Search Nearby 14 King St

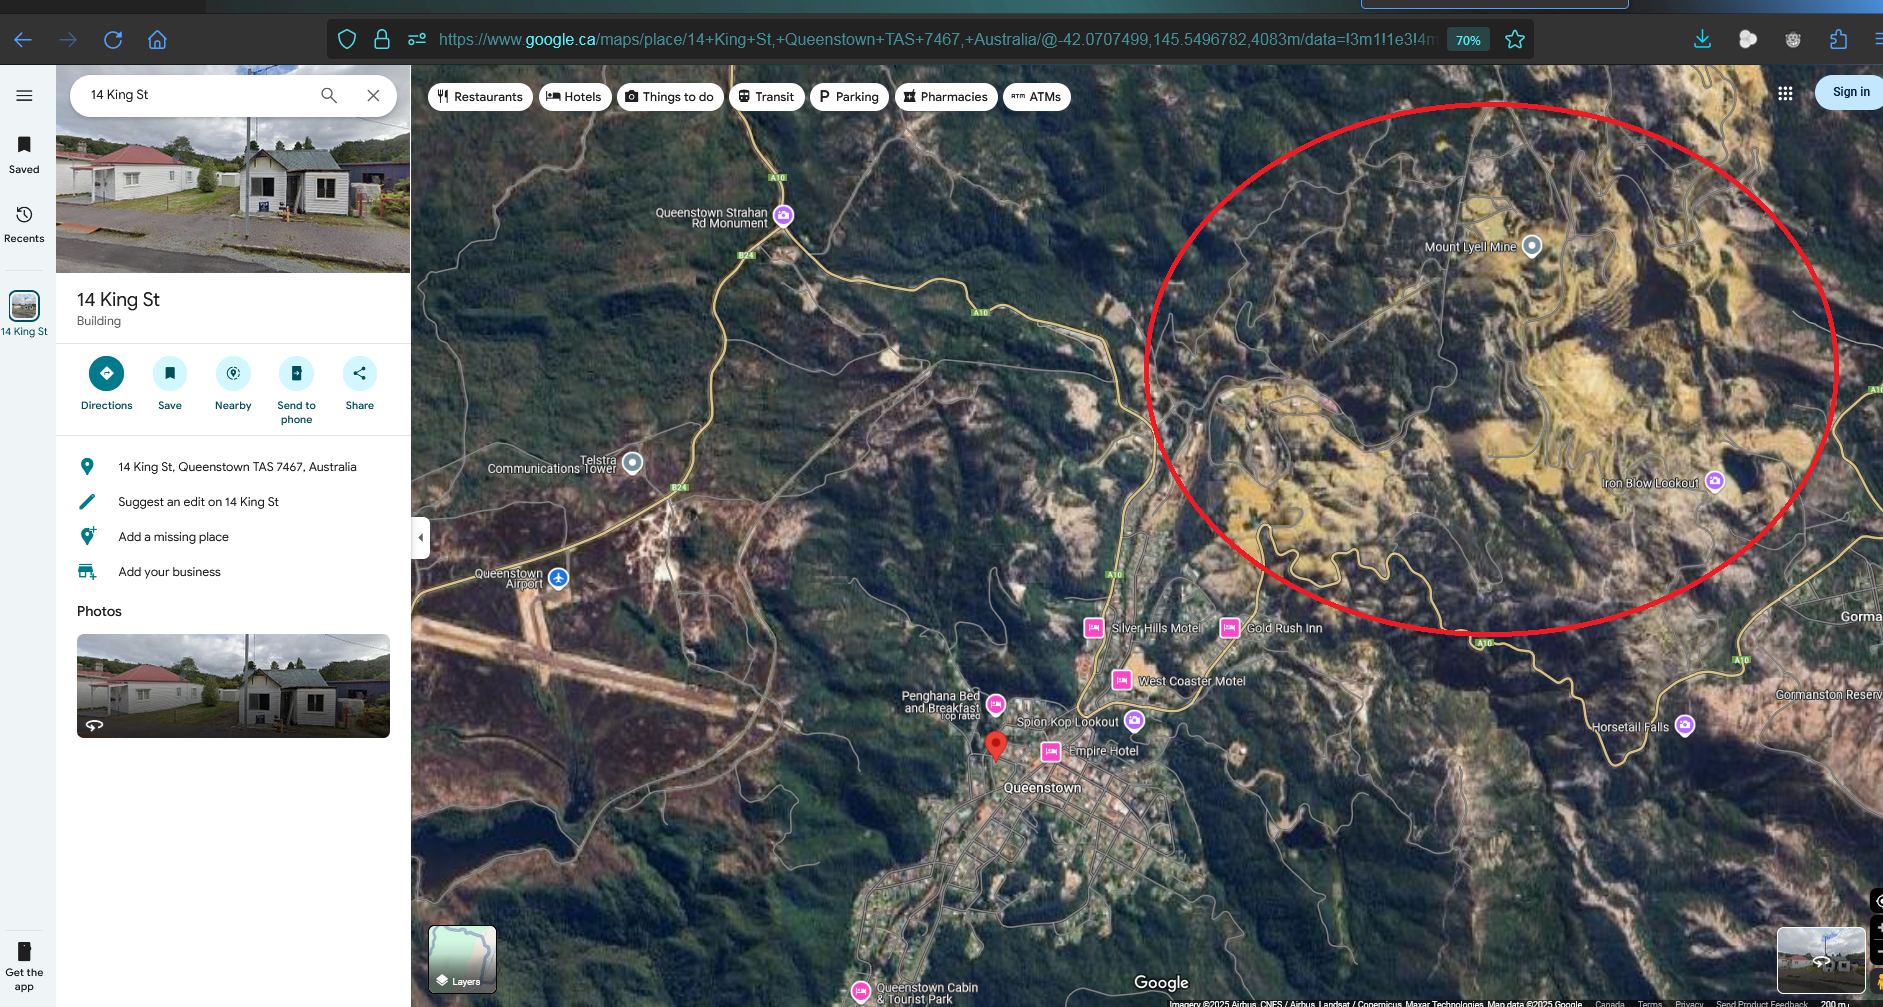(x=233, y=384)
